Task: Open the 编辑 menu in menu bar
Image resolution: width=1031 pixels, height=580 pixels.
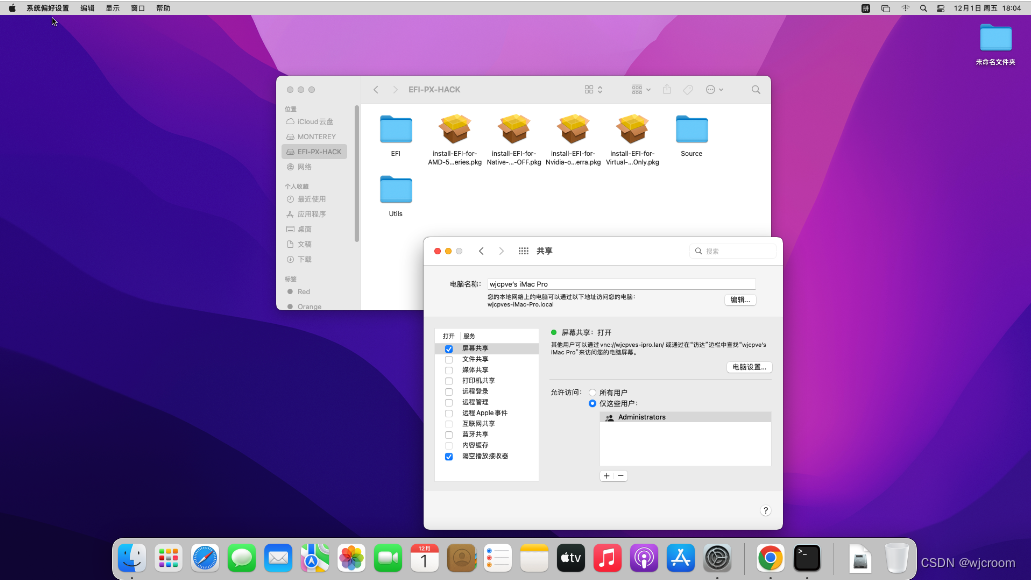Action: [87, 8]
